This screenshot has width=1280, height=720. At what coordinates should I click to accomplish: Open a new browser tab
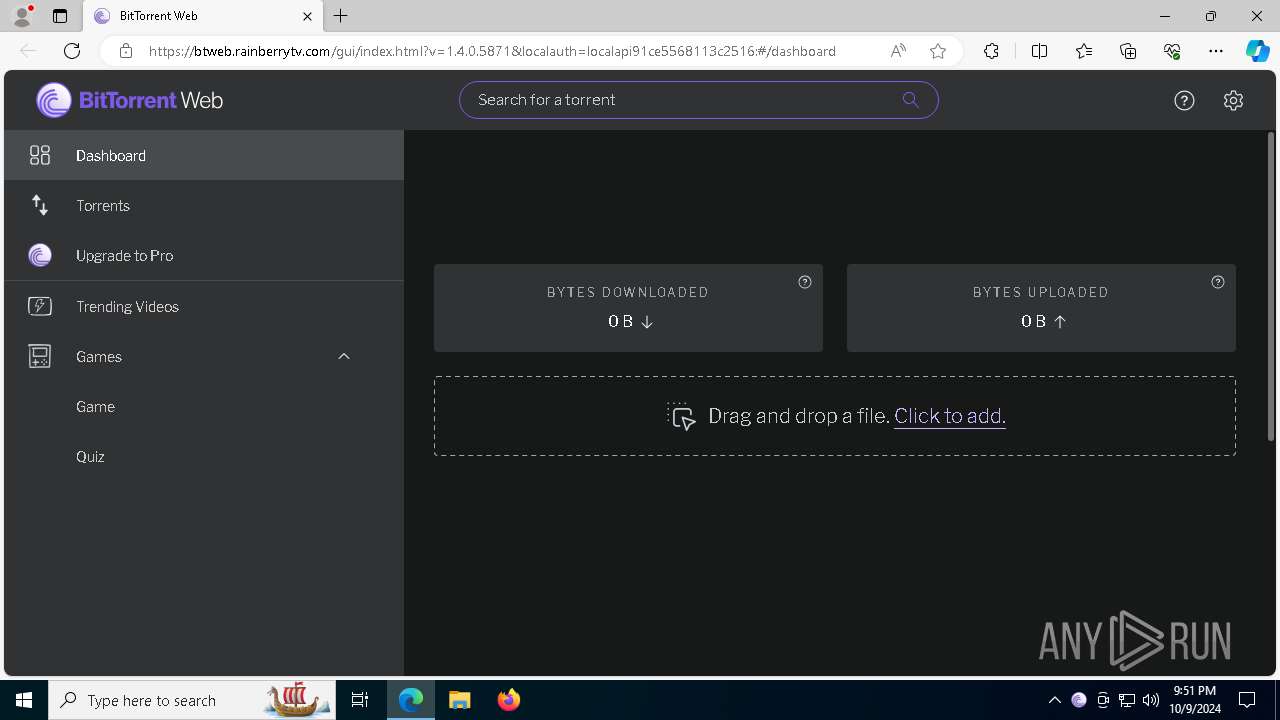coord(341,16)
